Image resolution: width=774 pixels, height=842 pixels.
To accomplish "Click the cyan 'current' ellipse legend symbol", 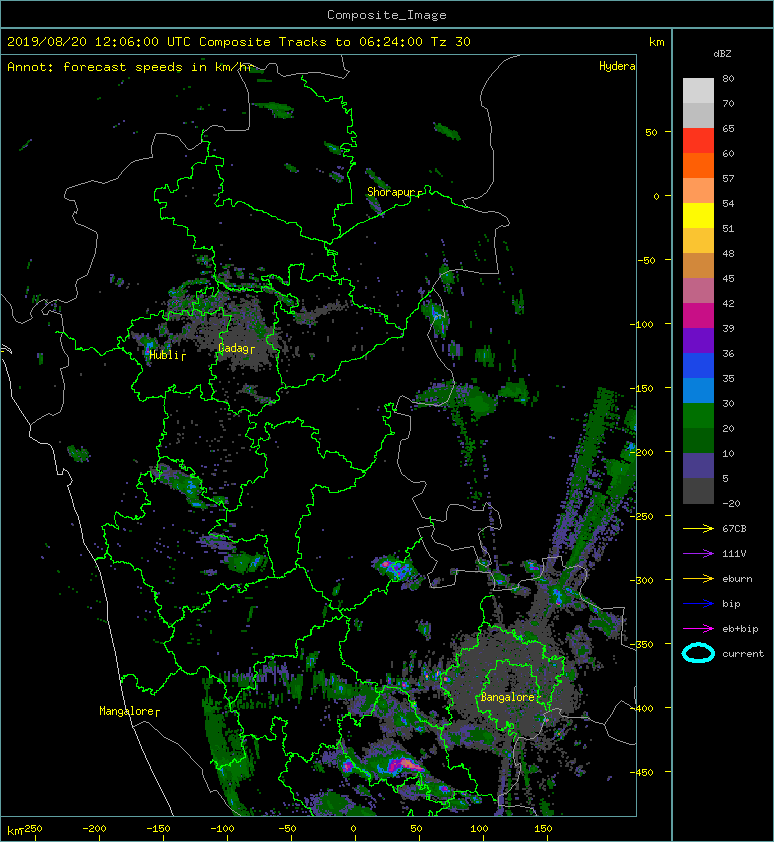I will coord(698,653).
